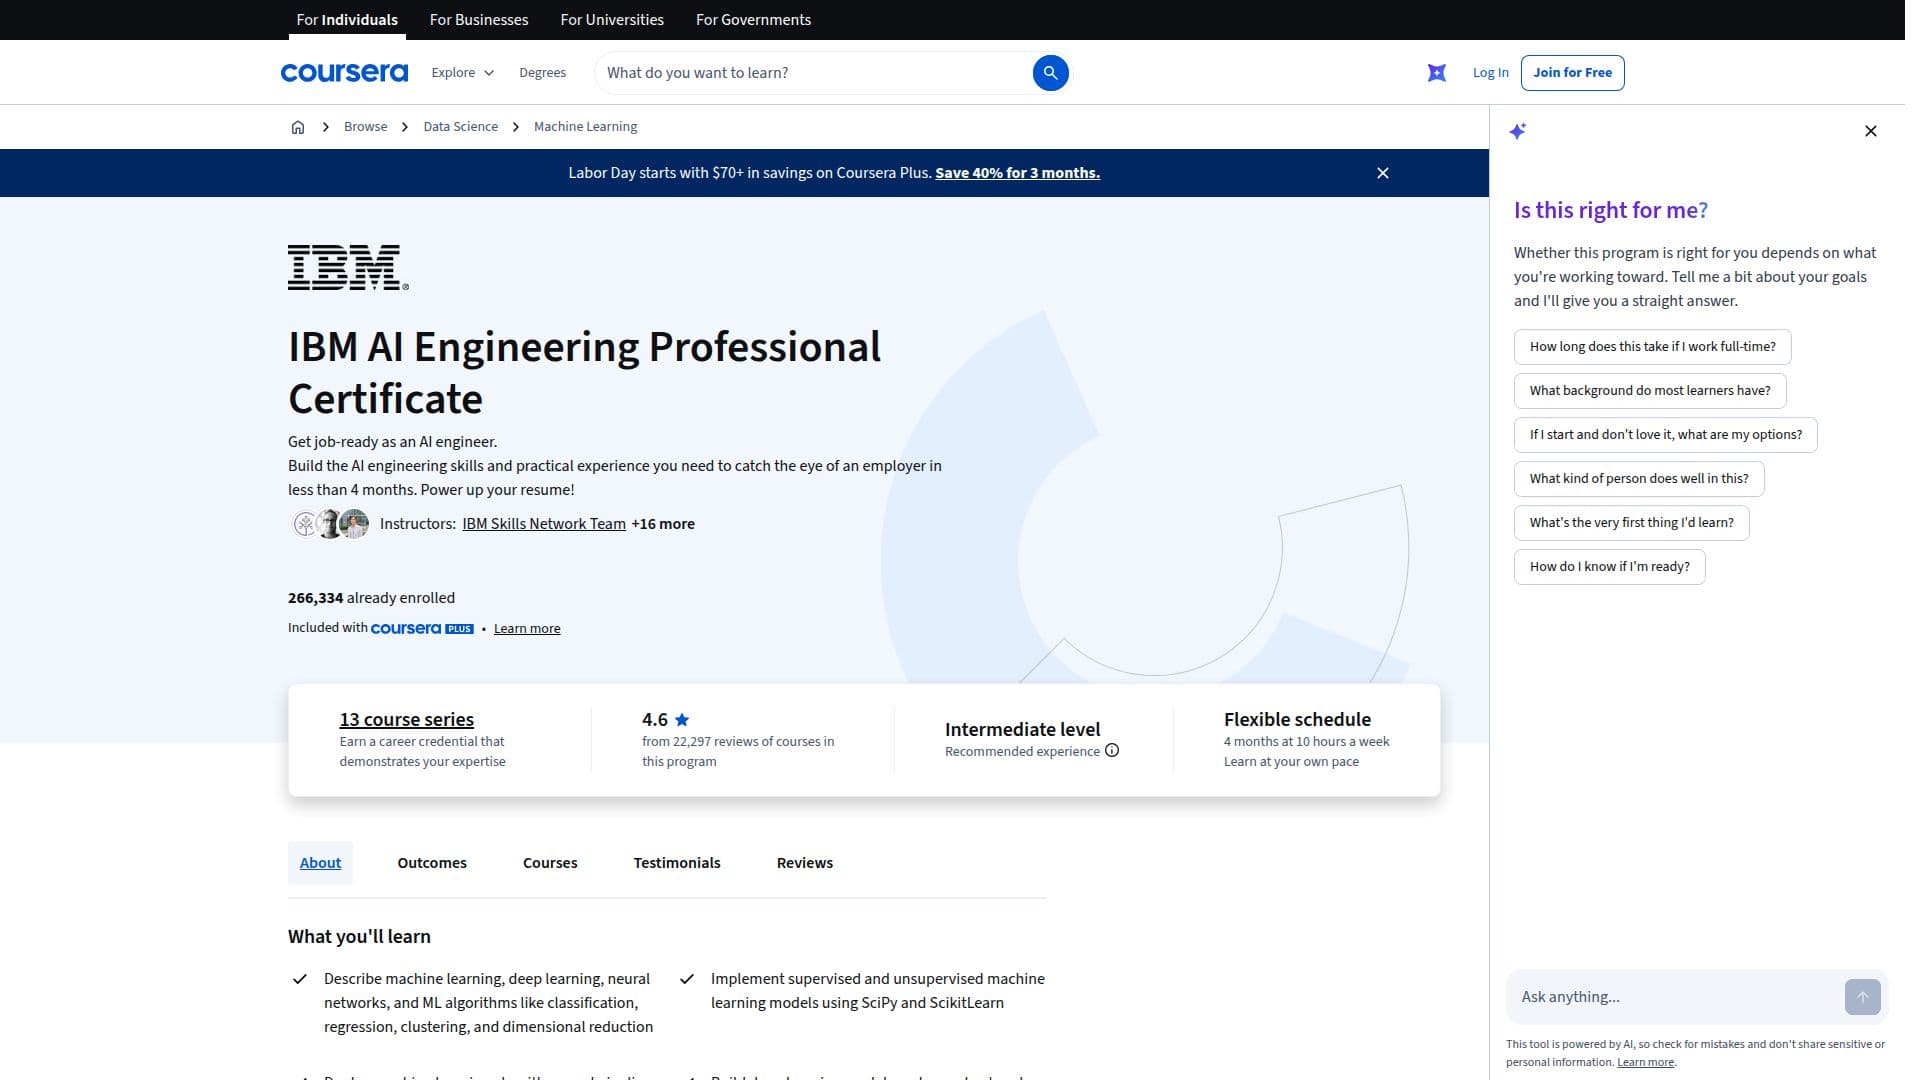Click the home breadcrumb icon

point(298,127)
